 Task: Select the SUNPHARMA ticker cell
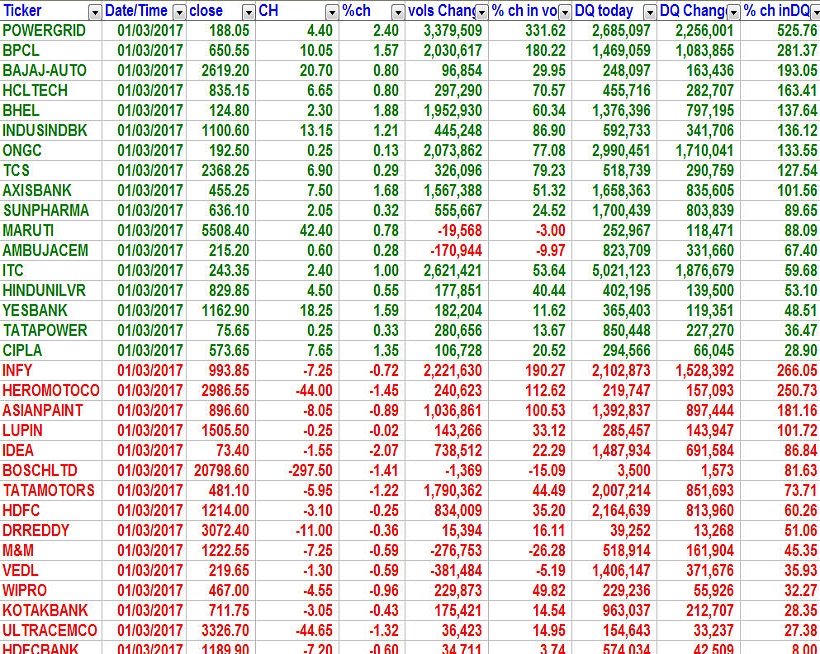(x=51, y=211)
